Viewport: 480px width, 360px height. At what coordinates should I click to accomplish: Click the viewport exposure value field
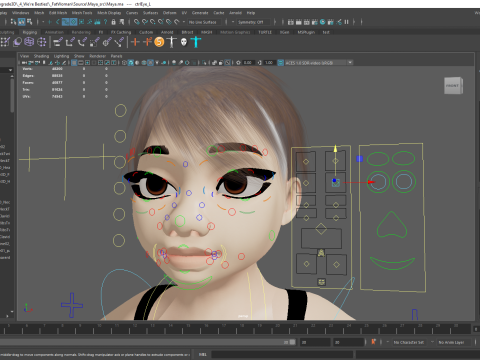tap(248, 63)
